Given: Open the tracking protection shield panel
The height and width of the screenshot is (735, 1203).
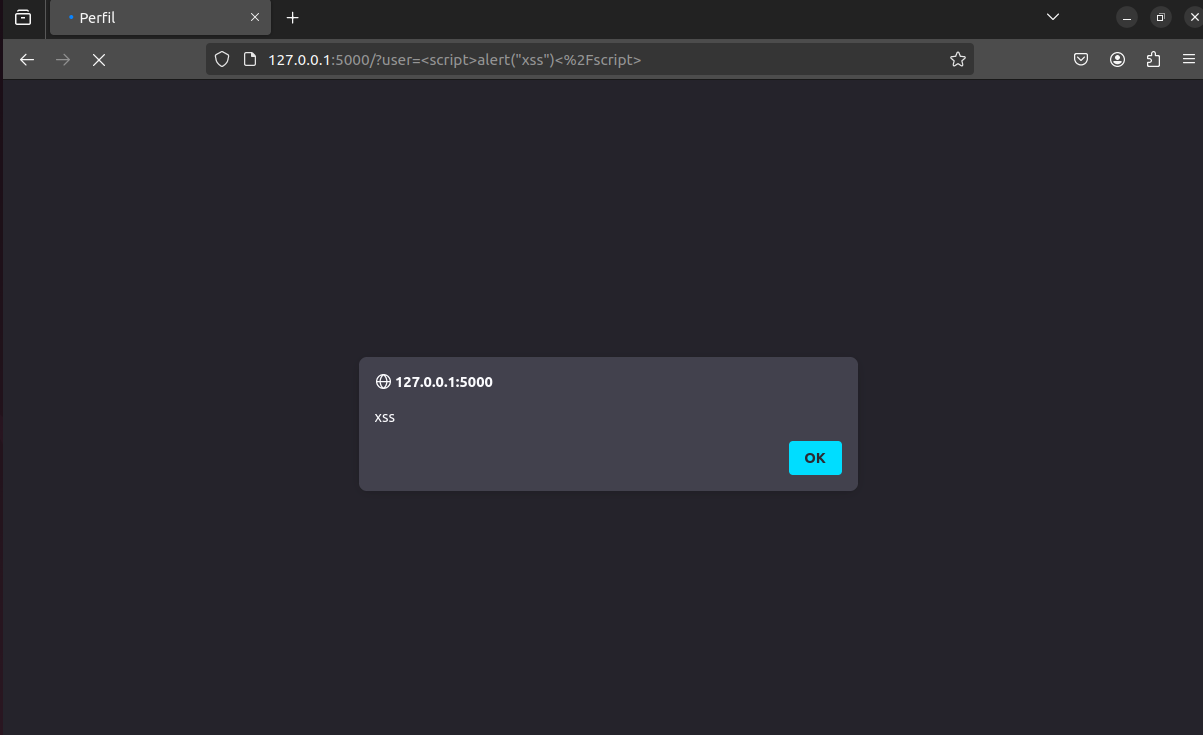Looking at the screenshot, I should (x=222, y=59).
